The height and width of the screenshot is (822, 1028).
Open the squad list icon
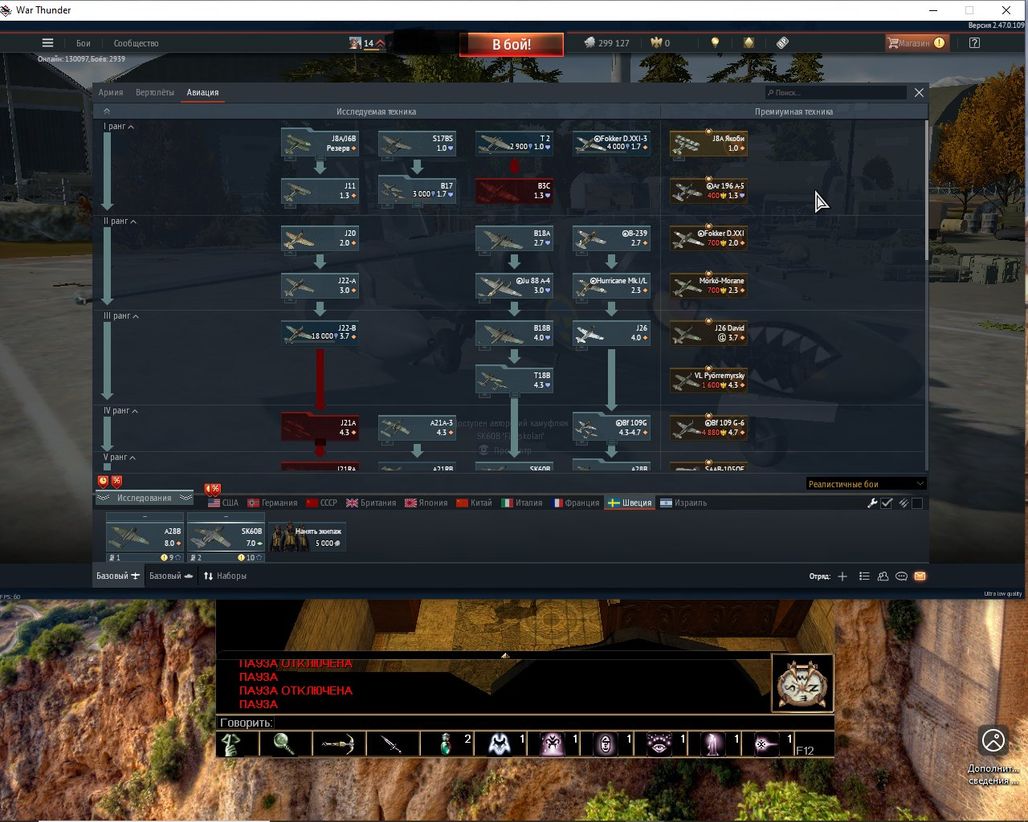[x=864, y=576]
